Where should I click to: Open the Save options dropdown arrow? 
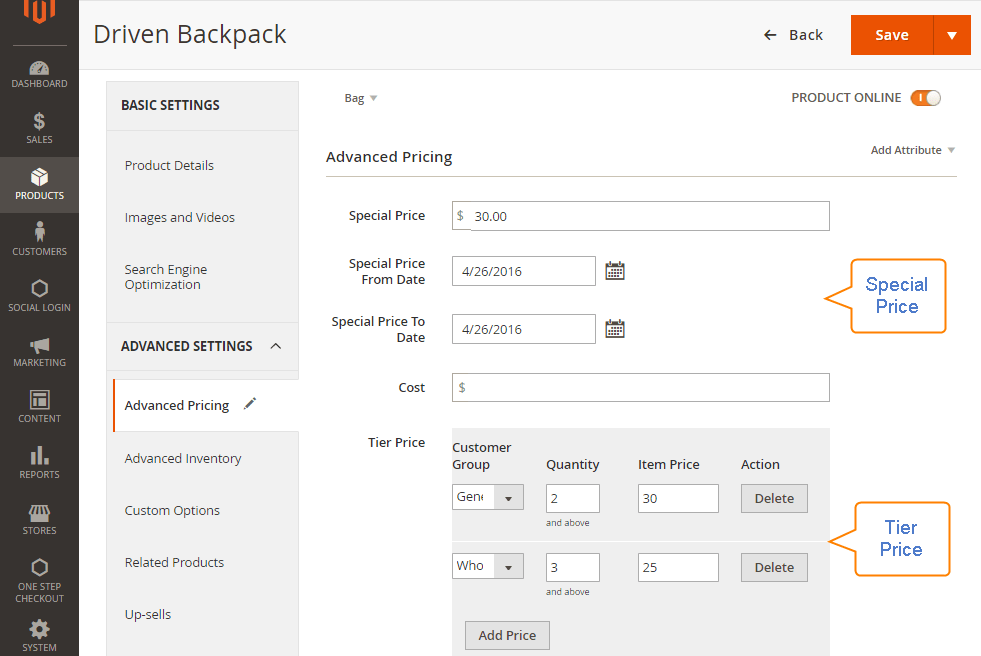(952, 35)
